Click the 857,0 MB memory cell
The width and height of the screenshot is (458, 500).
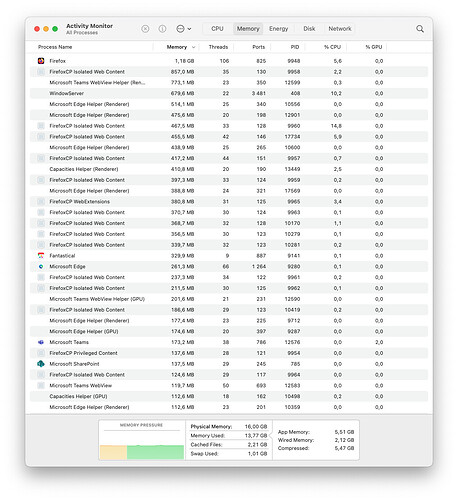pyautogui.click(x=182, y=72)
